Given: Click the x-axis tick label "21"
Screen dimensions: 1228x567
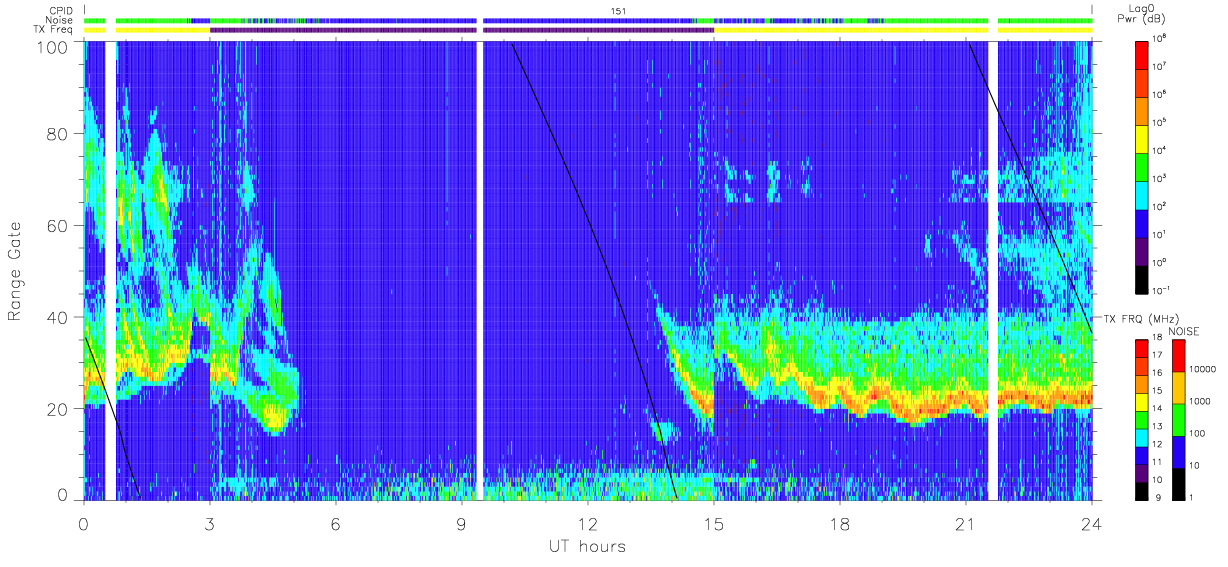Looking at the screenshot, I should (x=965, y=524).
